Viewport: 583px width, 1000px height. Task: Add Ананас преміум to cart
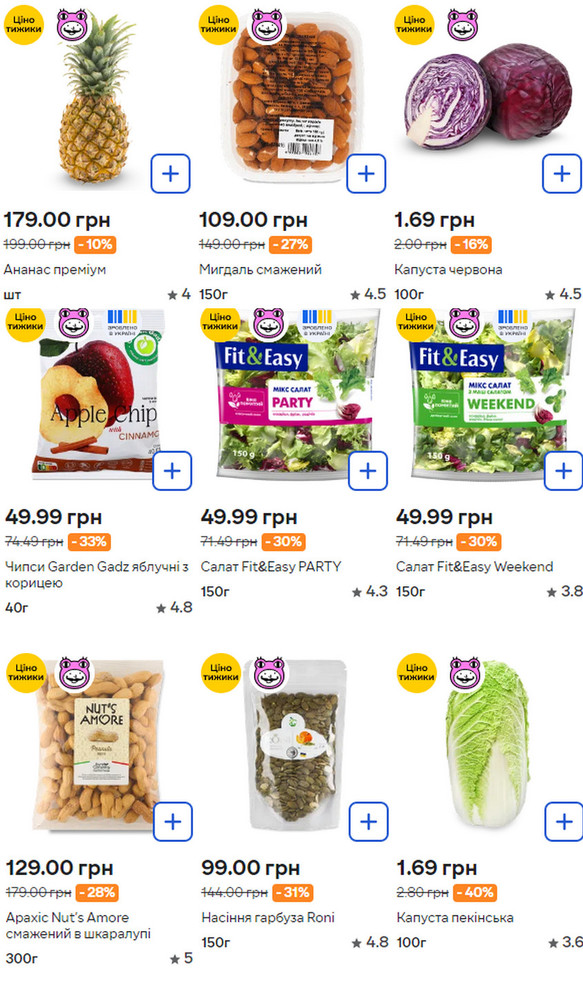[x=170, y=173]
